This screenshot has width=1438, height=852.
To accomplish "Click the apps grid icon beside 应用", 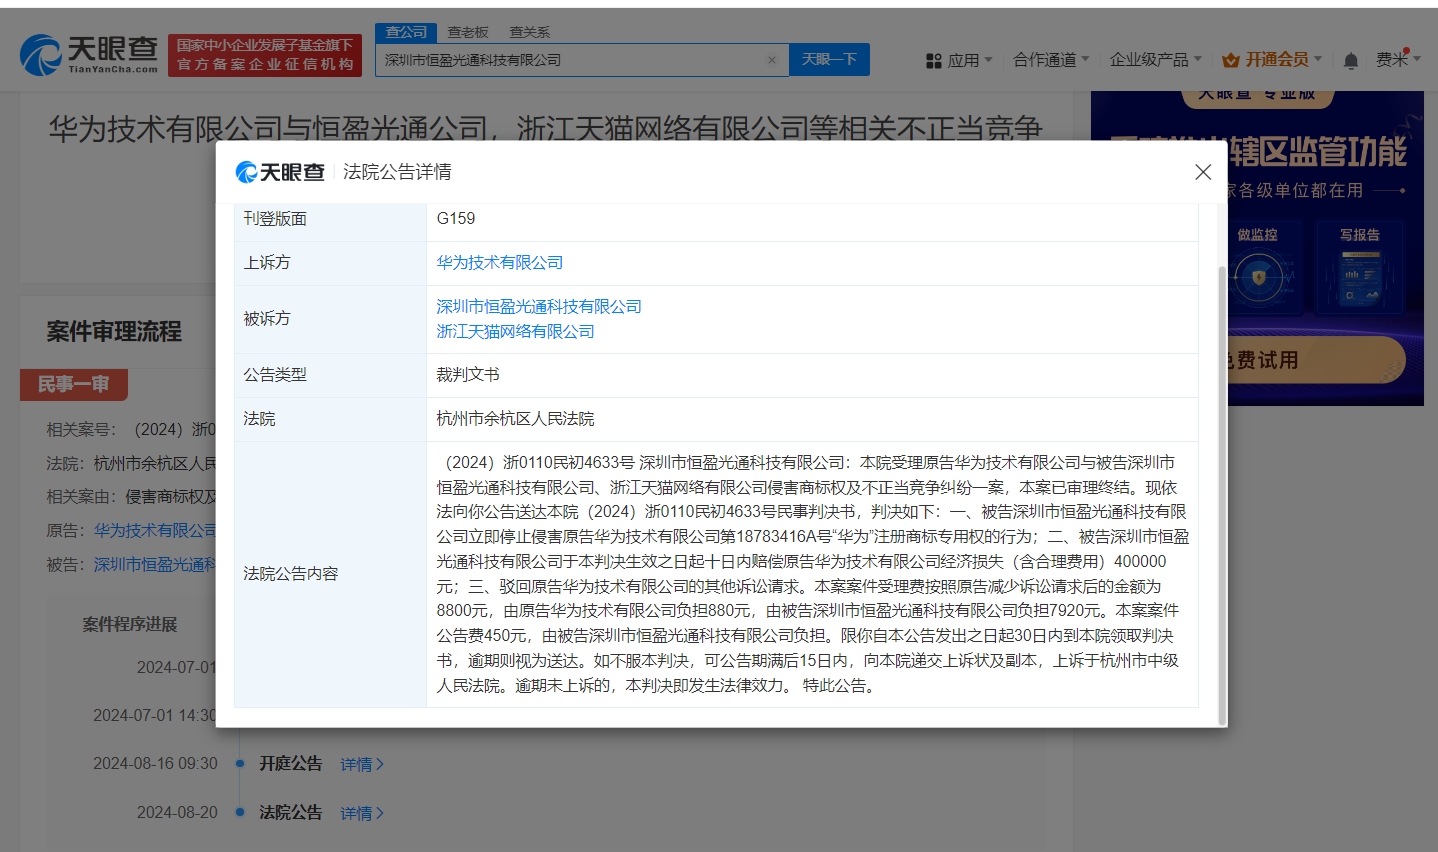I will (x=934, y=60).
